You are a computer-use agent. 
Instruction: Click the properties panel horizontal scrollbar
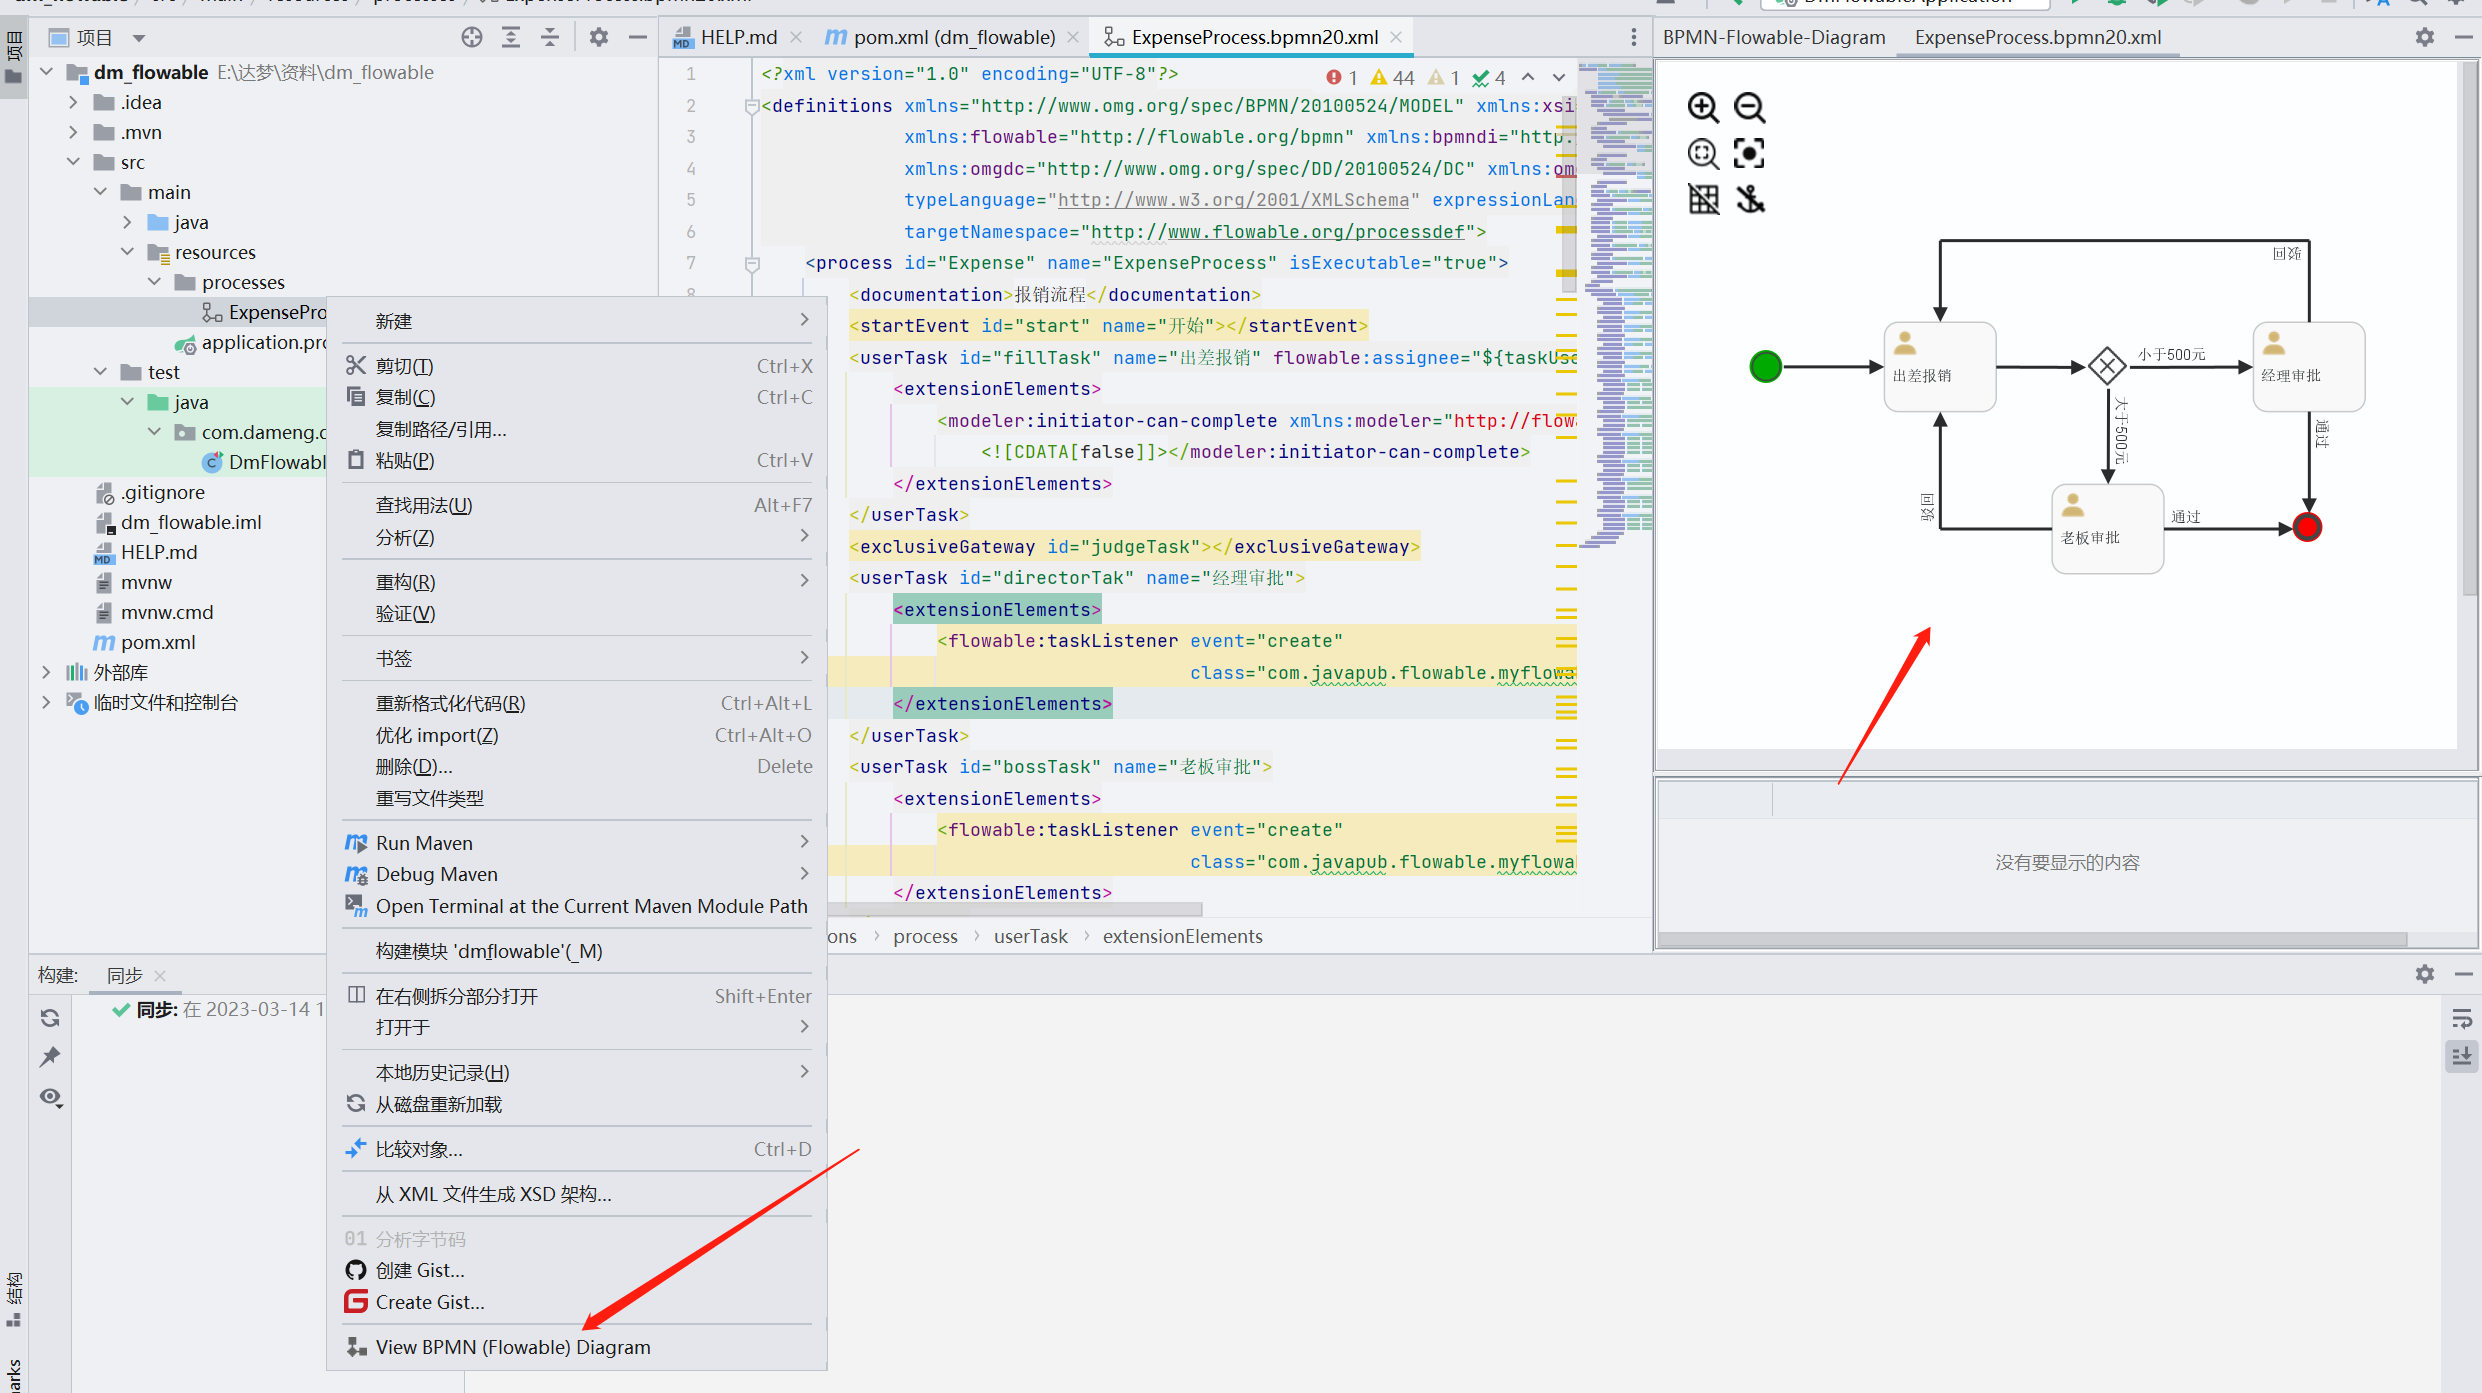2032,940
